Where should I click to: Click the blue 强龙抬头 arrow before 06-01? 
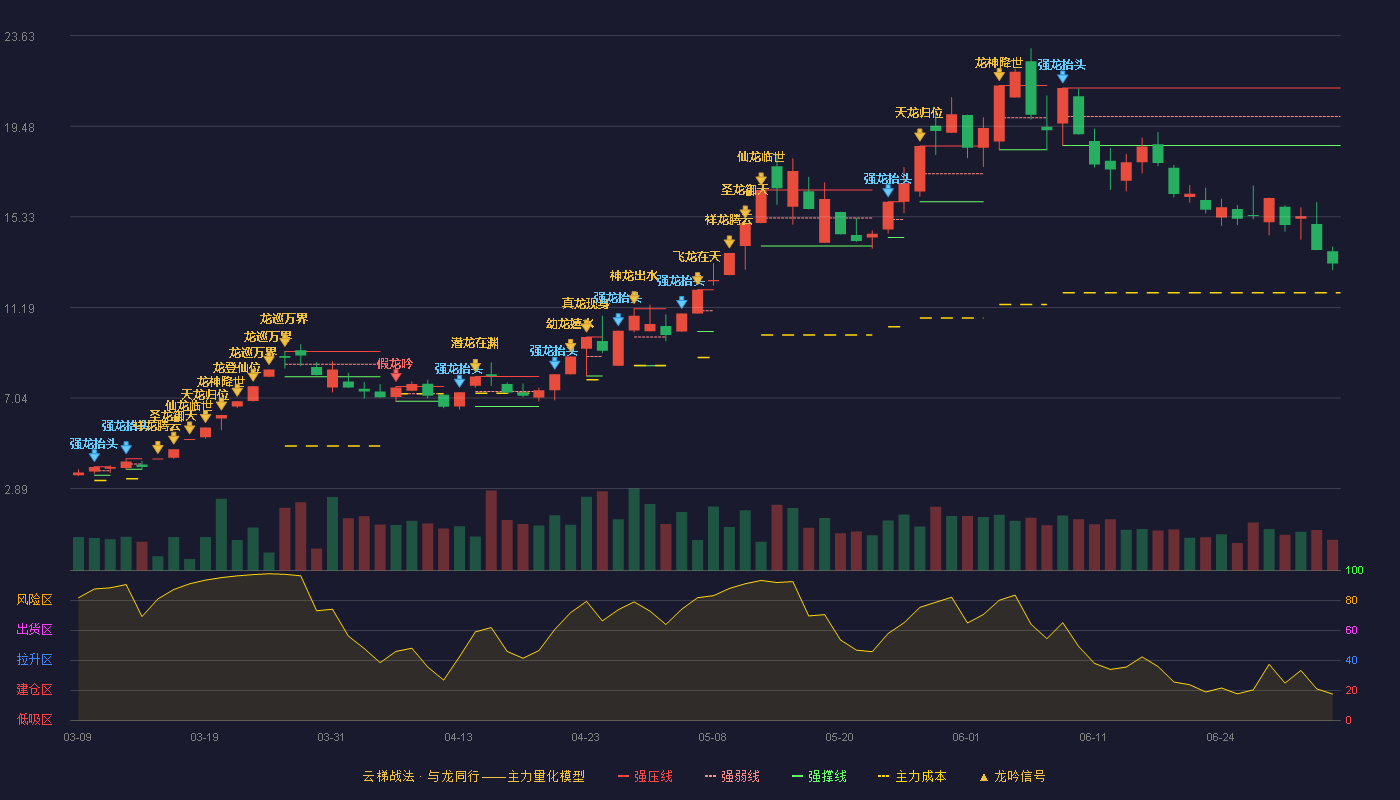[888, 191]
